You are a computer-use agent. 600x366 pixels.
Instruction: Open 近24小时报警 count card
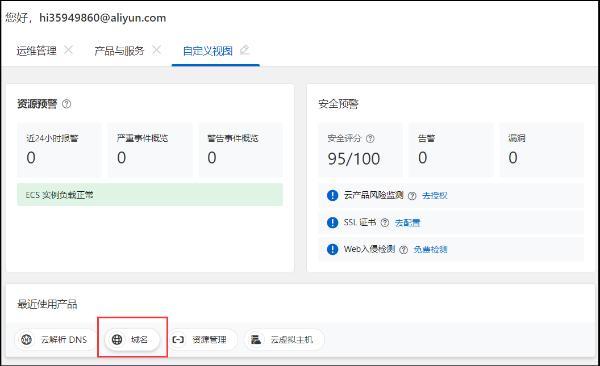(x=59, y=150)
